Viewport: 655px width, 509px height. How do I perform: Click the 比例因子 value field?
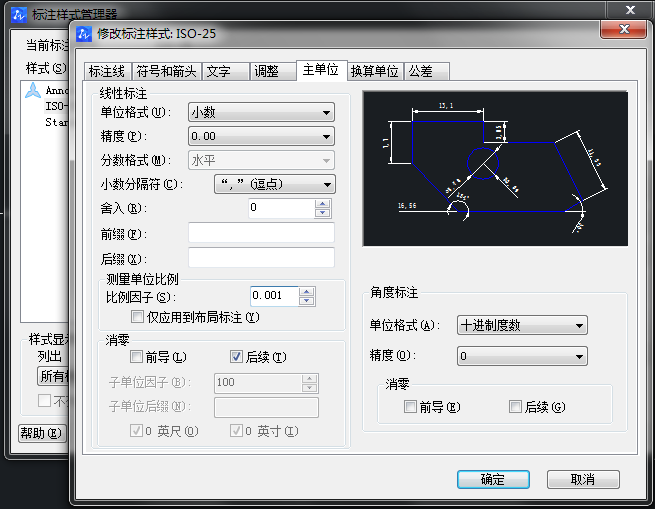[x=273, y=296]
